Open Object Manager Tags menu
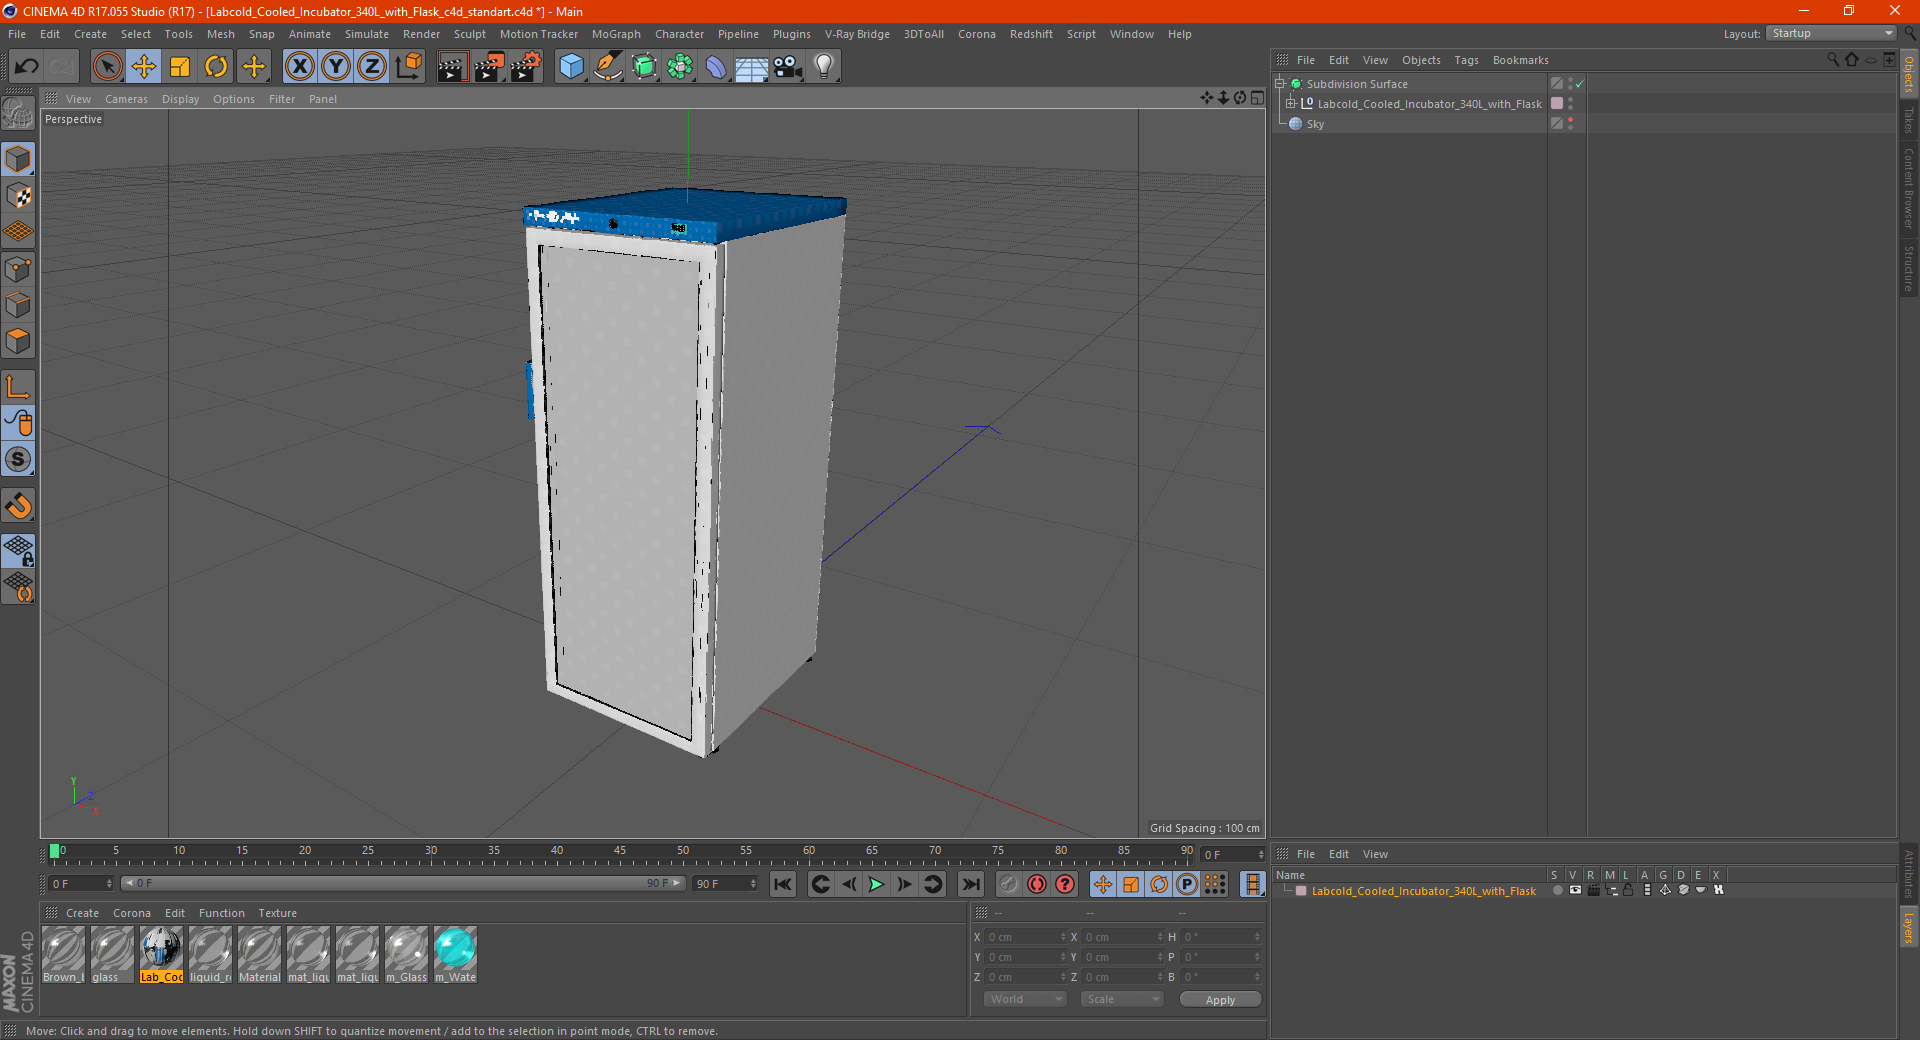The height and width of the screenshot is (1040, 1920). [1466, 60]
